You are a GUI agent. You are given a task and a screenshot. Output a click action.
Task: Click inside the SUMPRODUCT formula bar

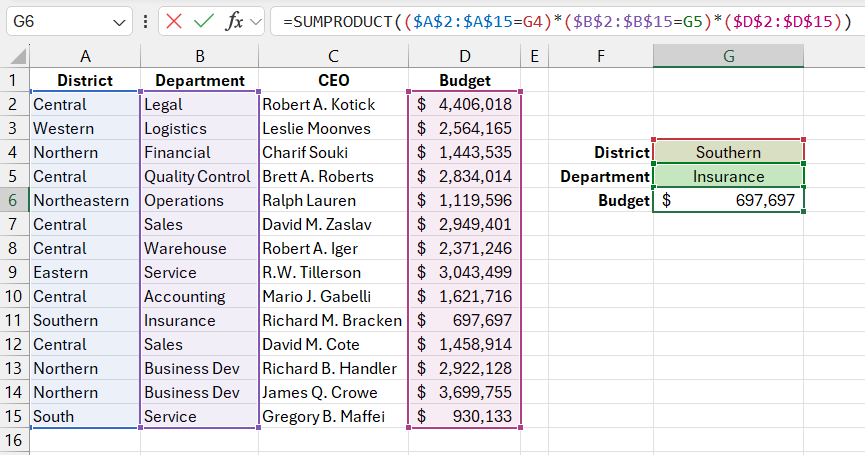click(568, 22)
